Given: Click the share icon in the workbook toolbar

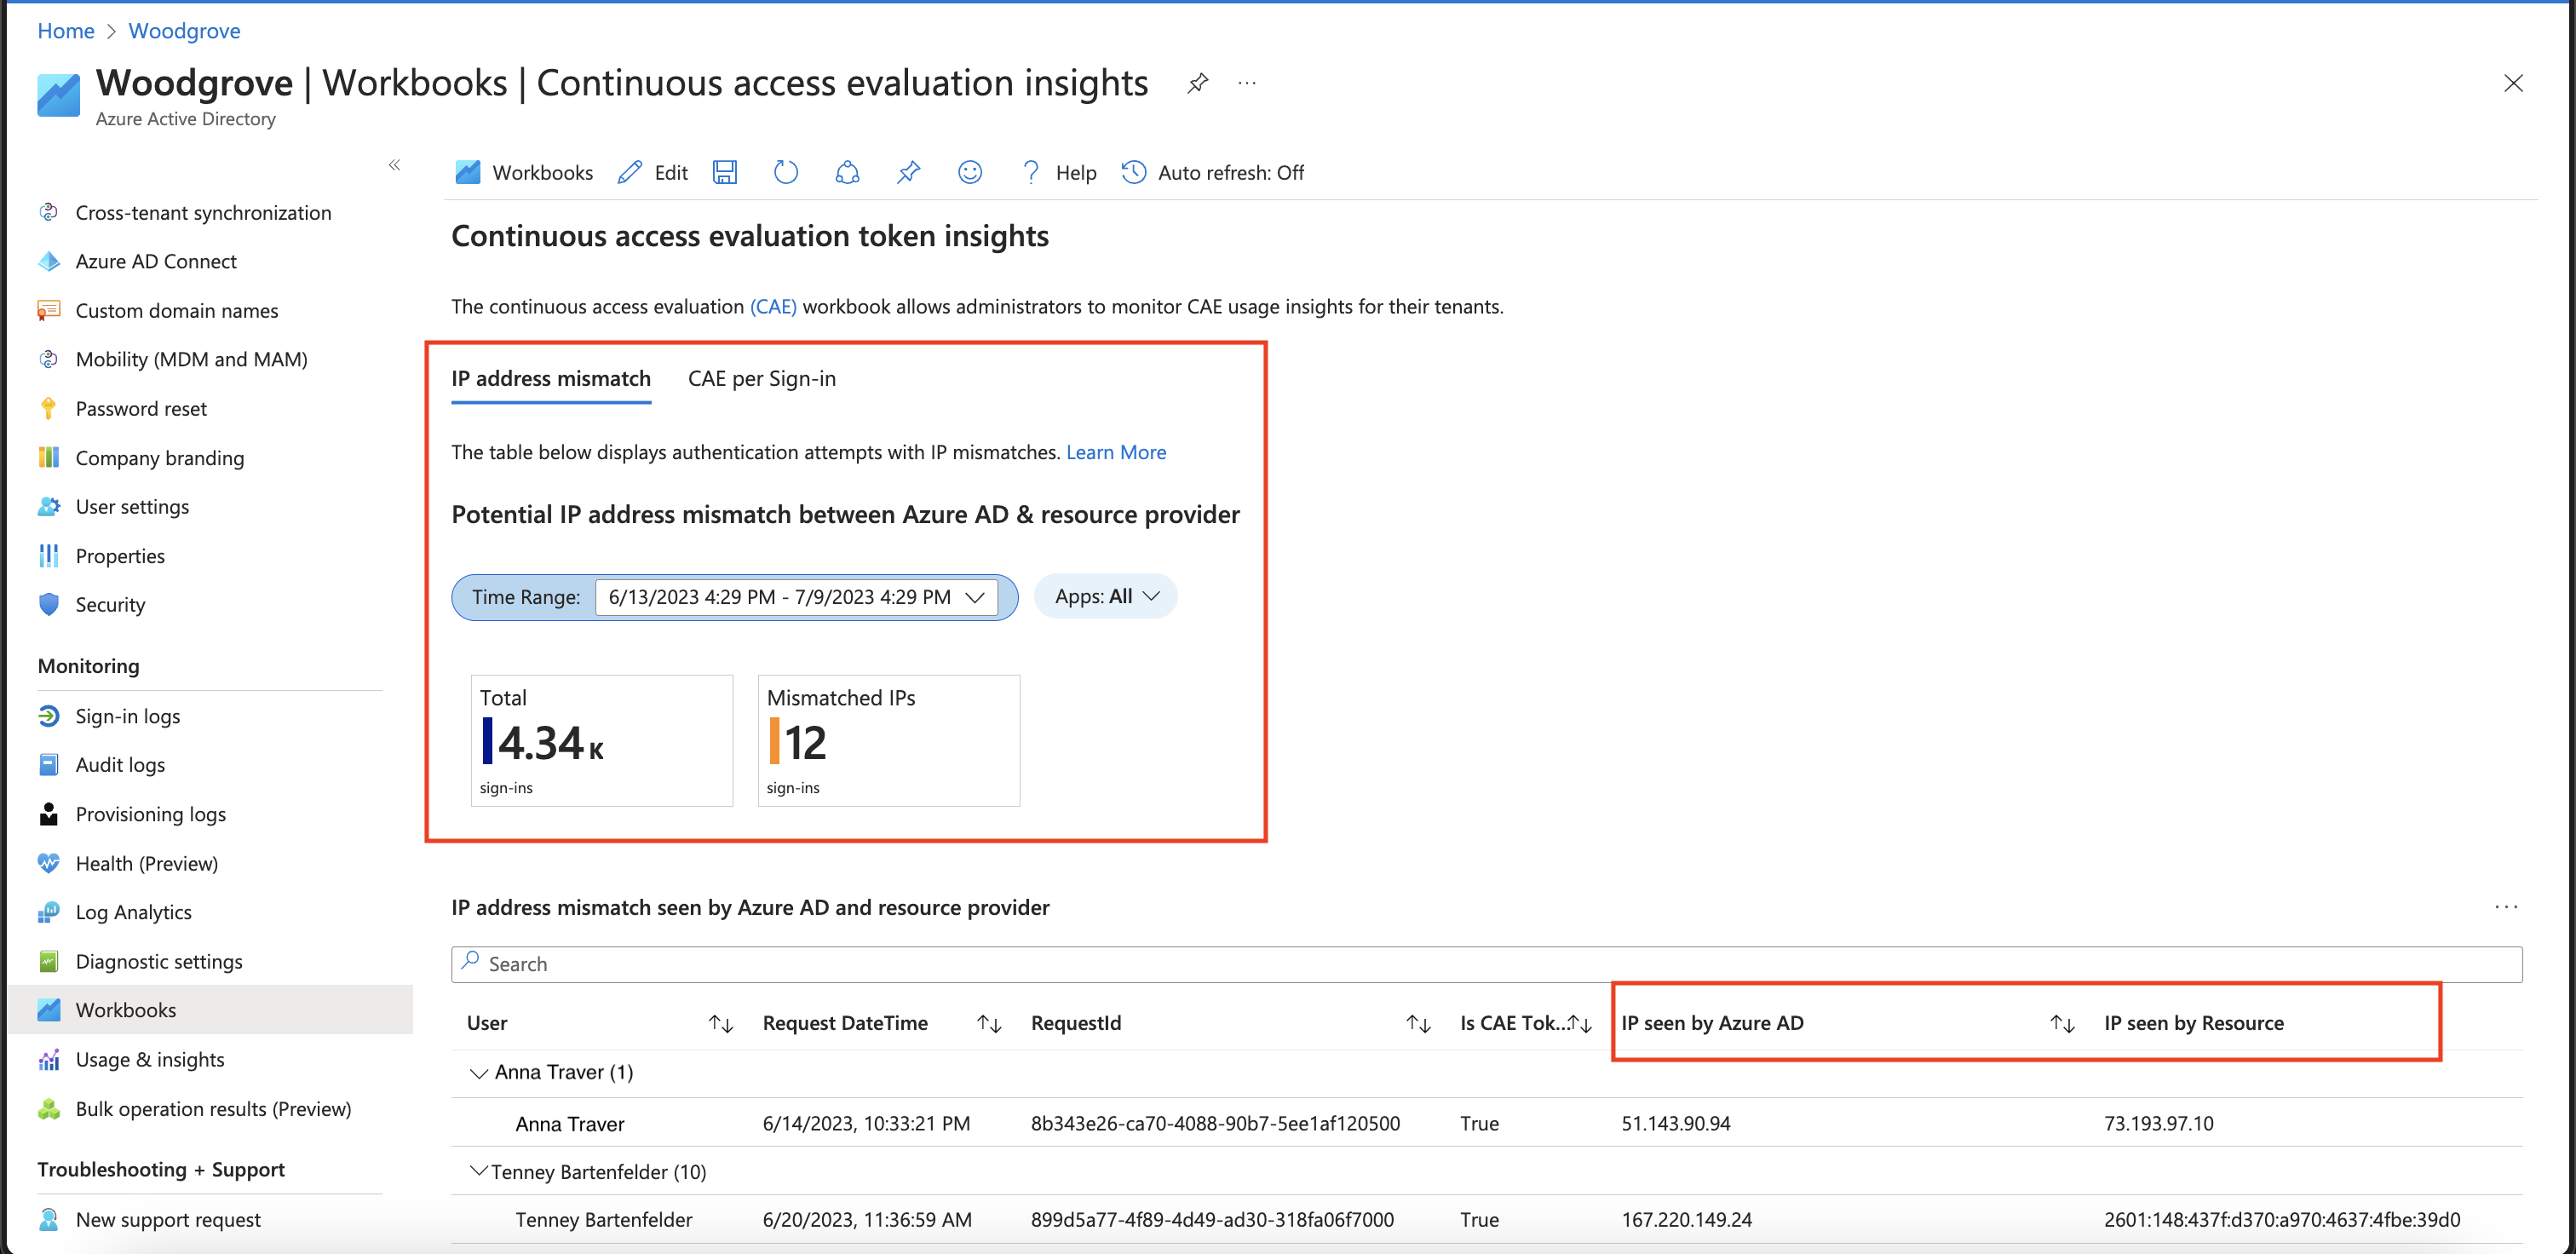Looking at the screenshot, I should point(847,172).
